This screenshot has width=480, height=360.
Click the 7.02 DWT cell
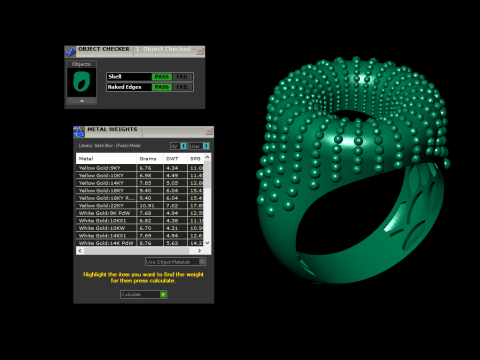tap(175, 206)
